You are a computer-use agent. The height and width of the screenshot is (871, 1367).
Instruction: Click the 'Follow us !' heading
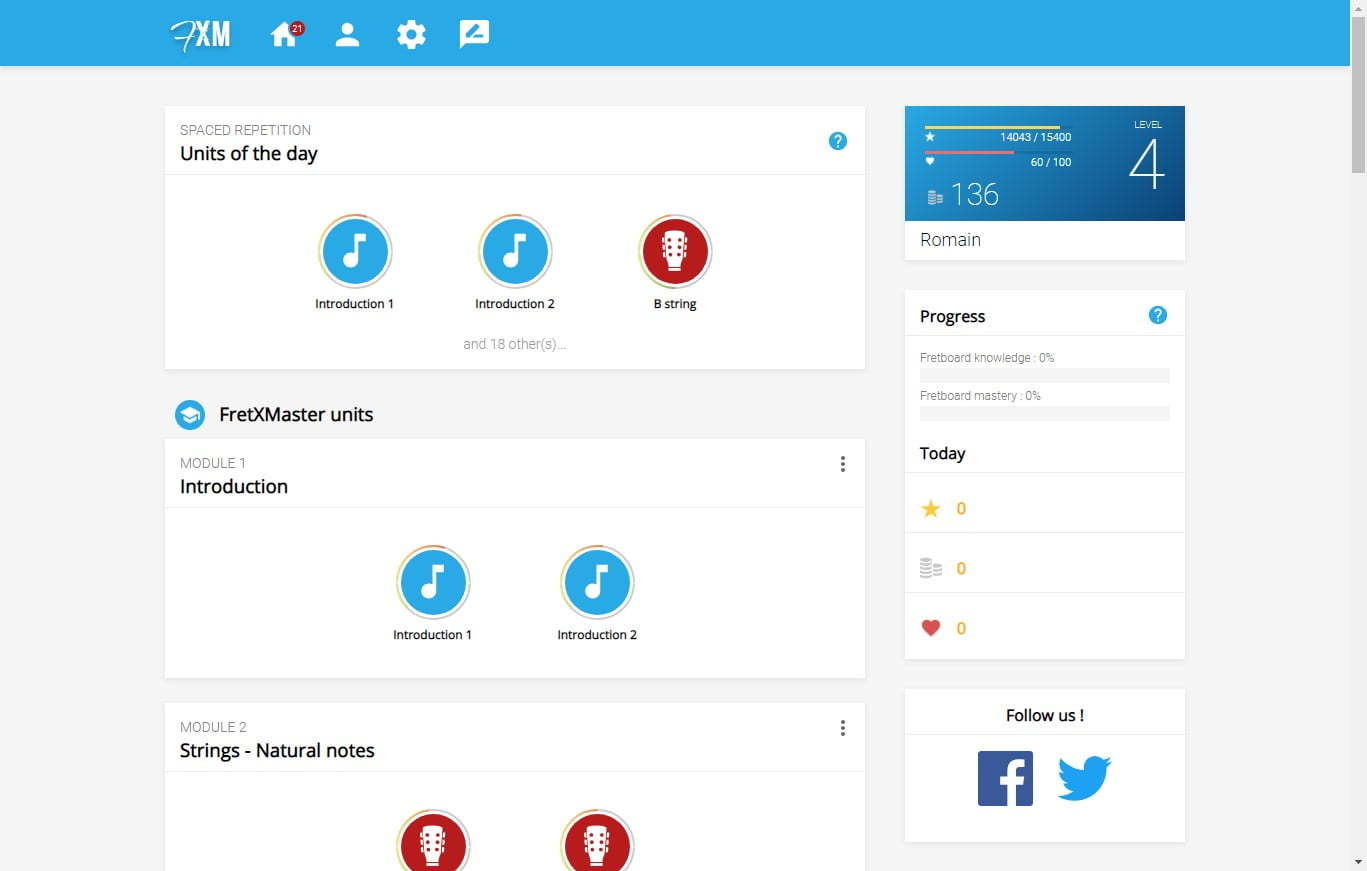[1045, 715]
